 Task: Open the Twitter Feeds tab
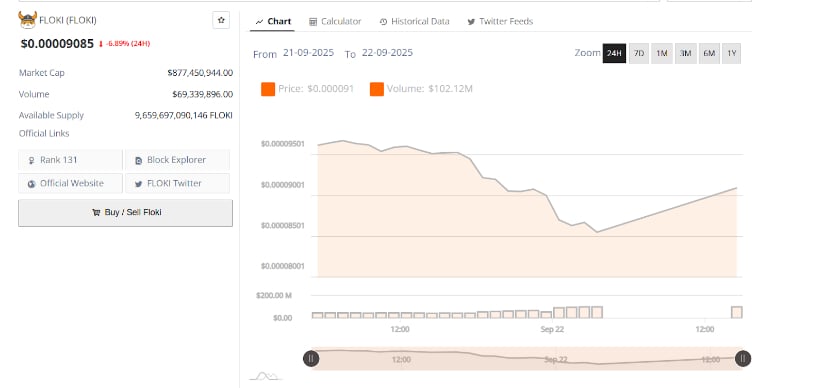tap(500, 22)
